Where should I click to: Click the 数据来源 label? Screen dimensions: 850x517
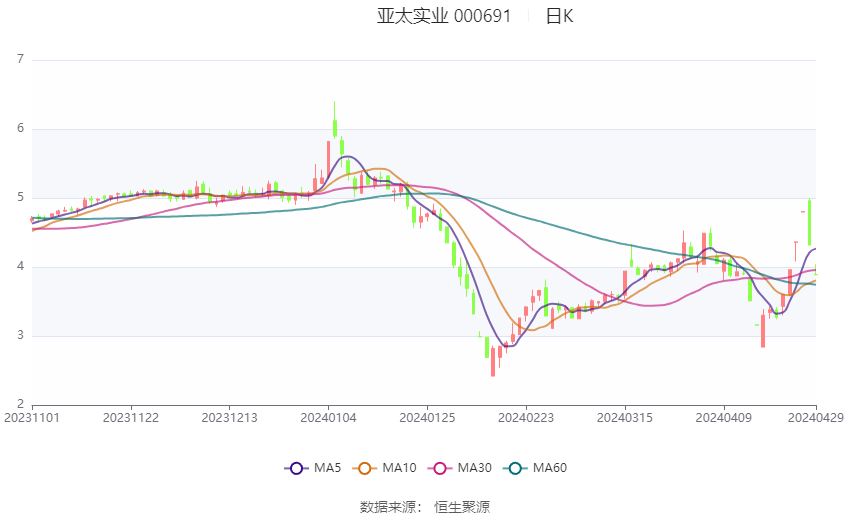click(x=388, y=507)
